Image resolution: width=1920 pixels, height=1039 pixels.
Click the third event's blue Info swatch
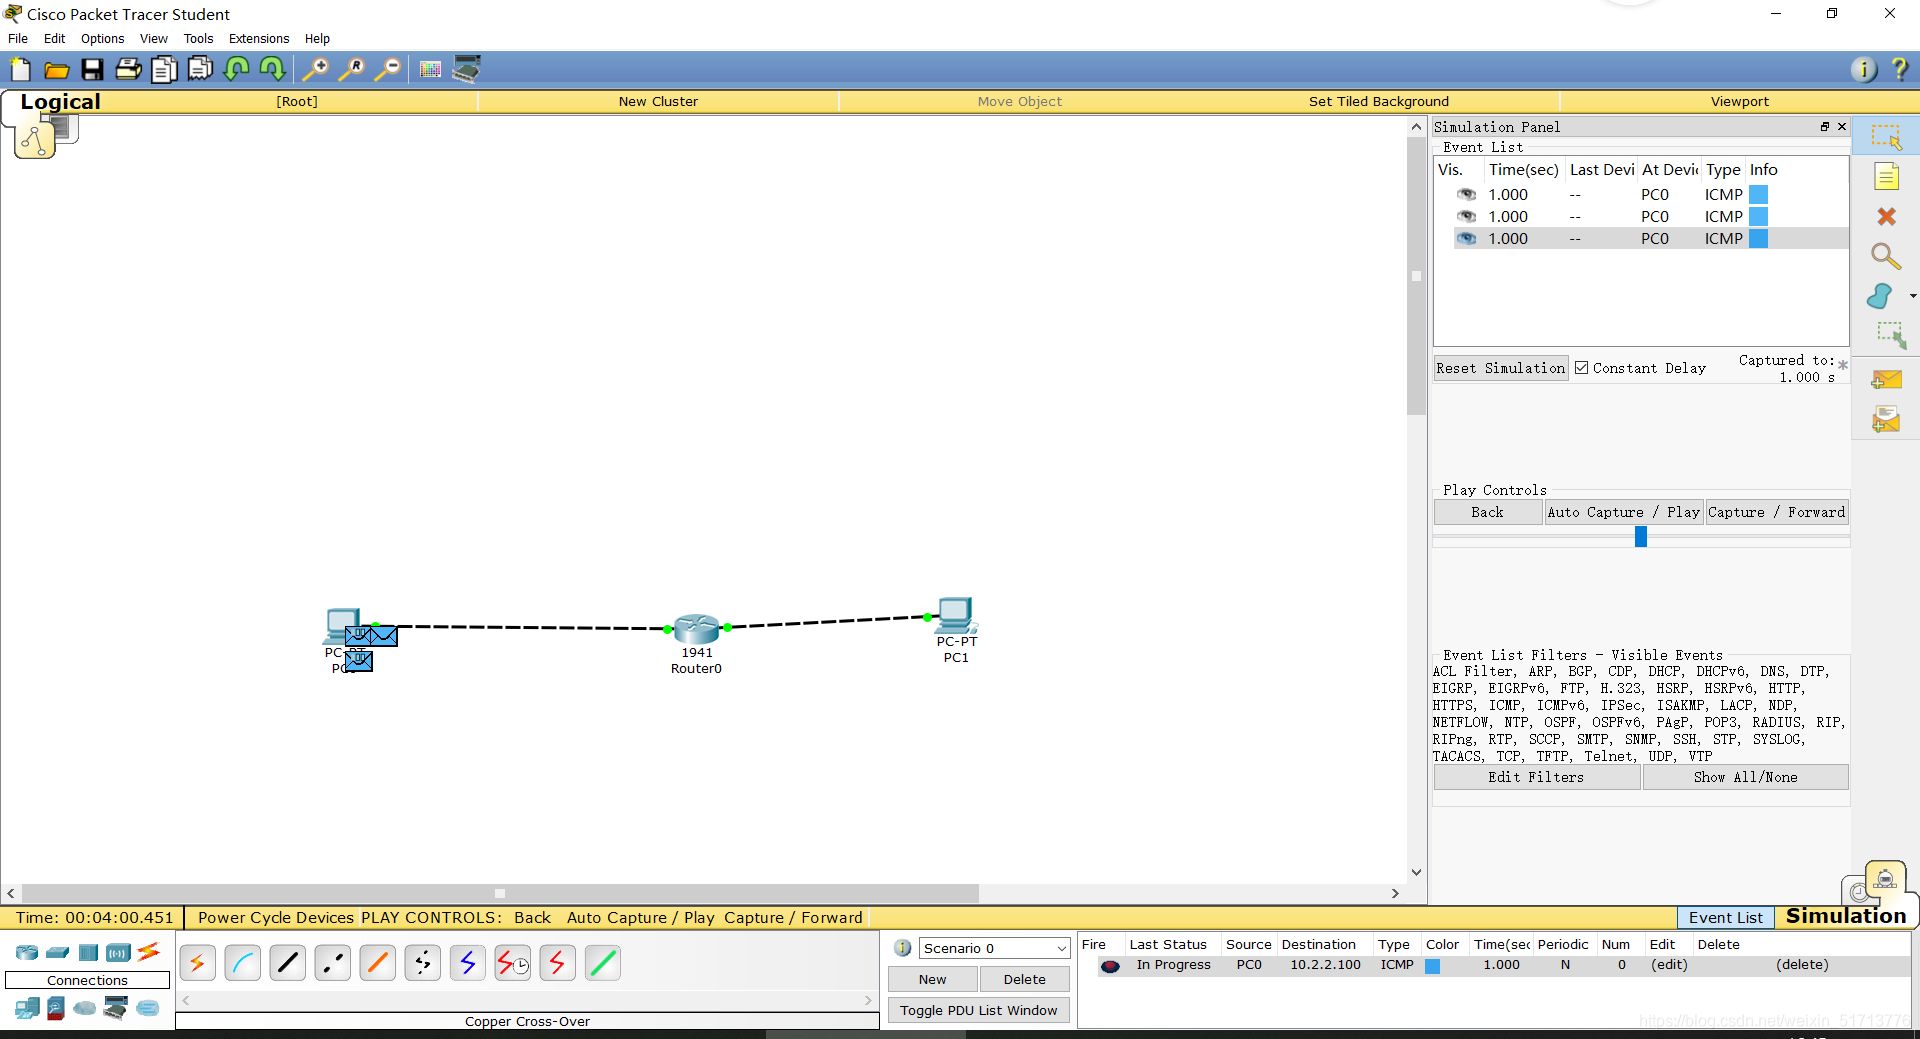(1758, 238)
